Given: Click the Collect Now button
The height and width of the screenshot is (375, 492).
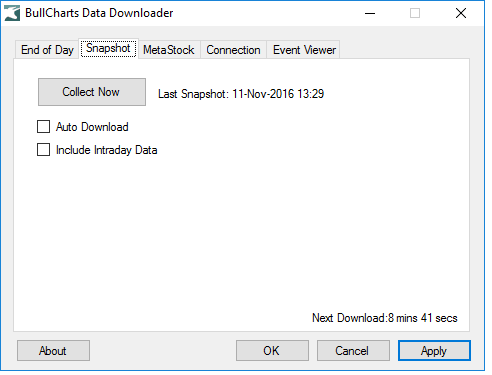Looking at the screenshot, I should click(x=92, y=92).
